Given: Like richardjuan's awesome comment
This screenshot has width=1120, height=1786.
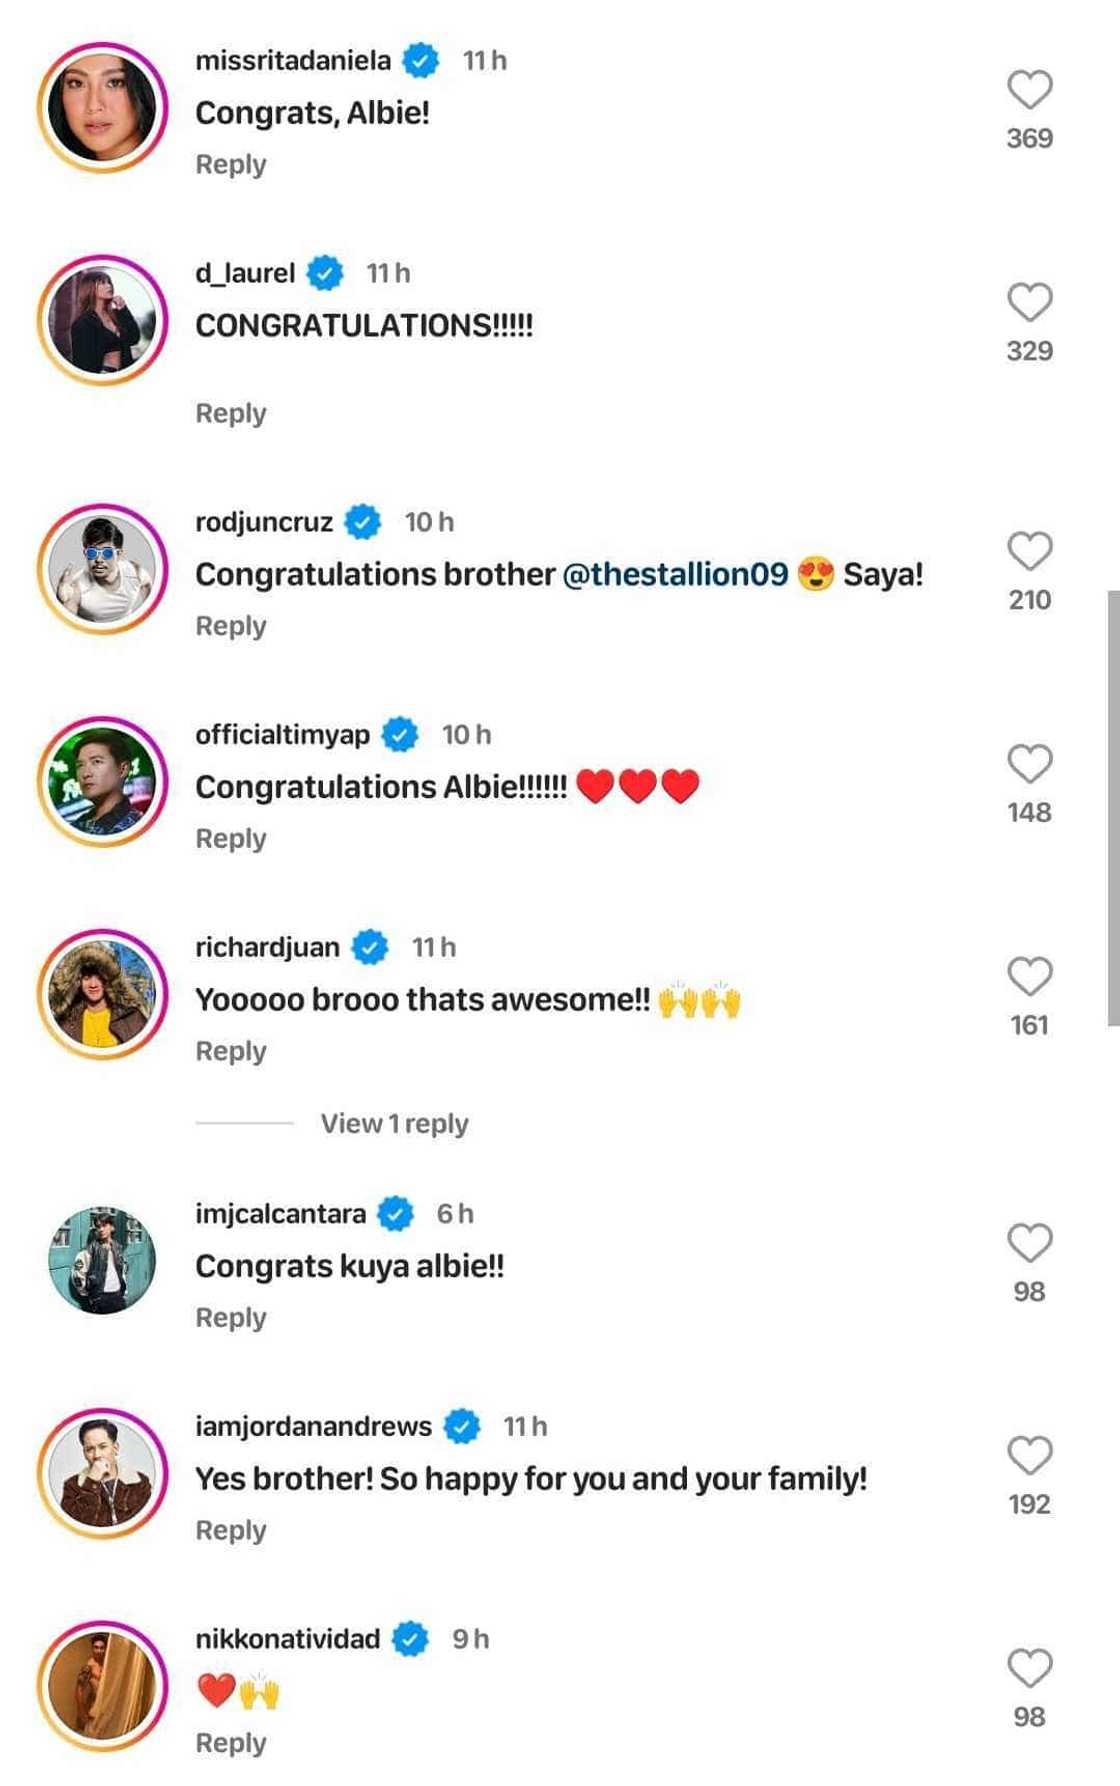Looking at the screenshot, I should pos(1029,977).
